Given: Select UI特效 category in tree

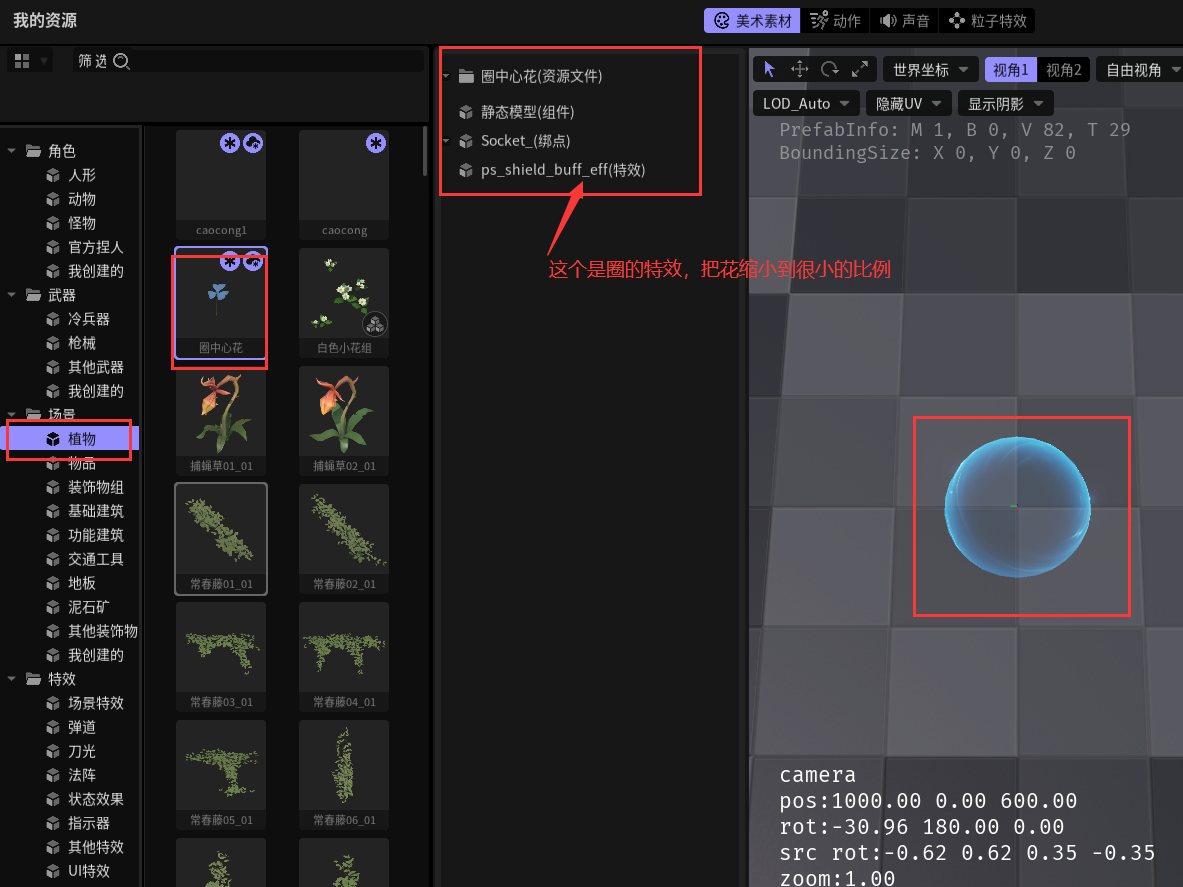Looking at the screenshot, I should click(88, 871).
